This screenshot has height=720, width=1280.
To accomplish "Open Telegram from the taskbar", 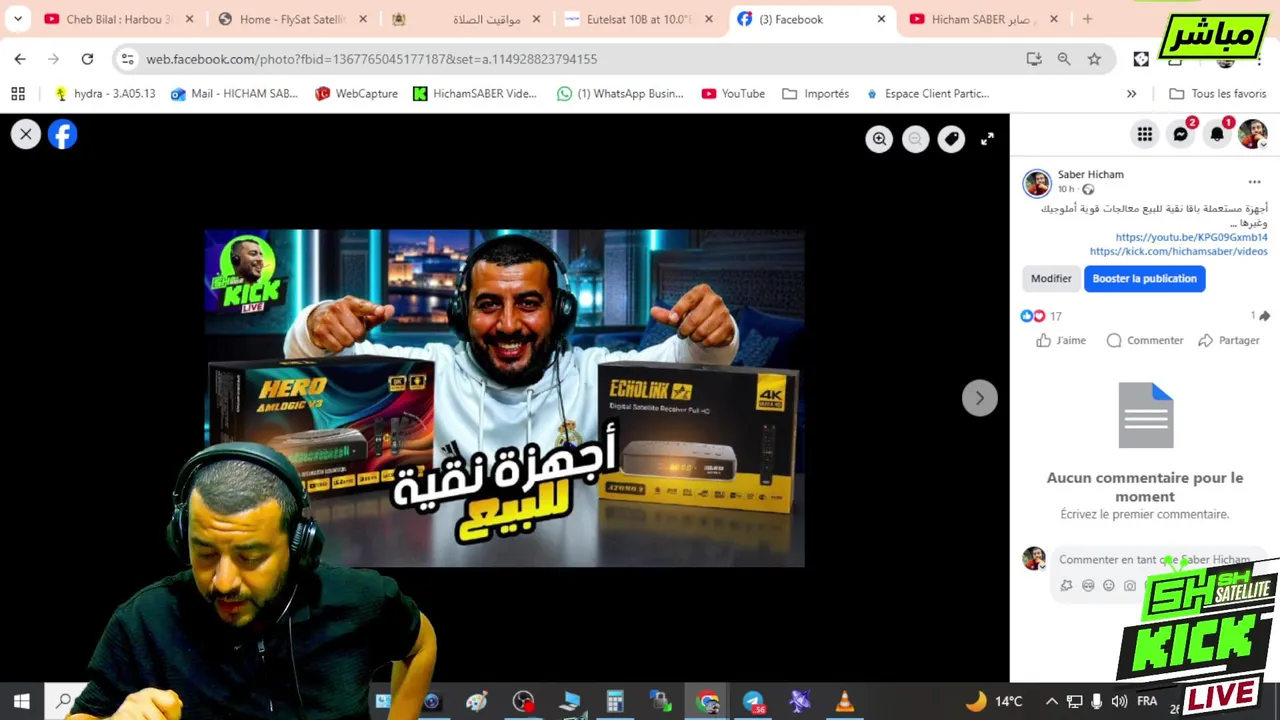I will click(x=753, y=702).
